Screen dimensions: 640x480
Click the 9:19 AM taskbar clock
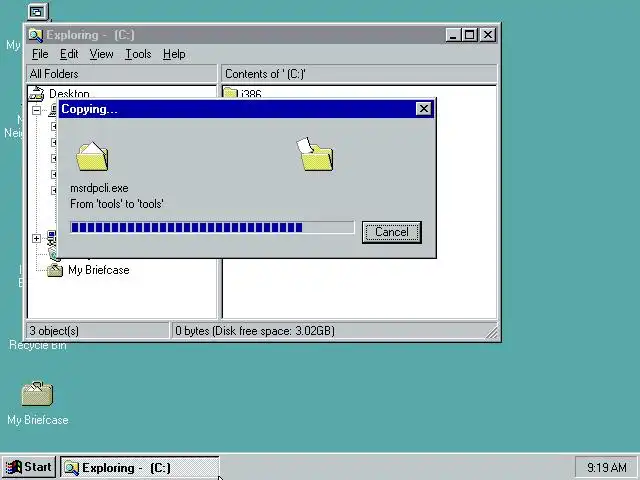click(x=607, y=467)
